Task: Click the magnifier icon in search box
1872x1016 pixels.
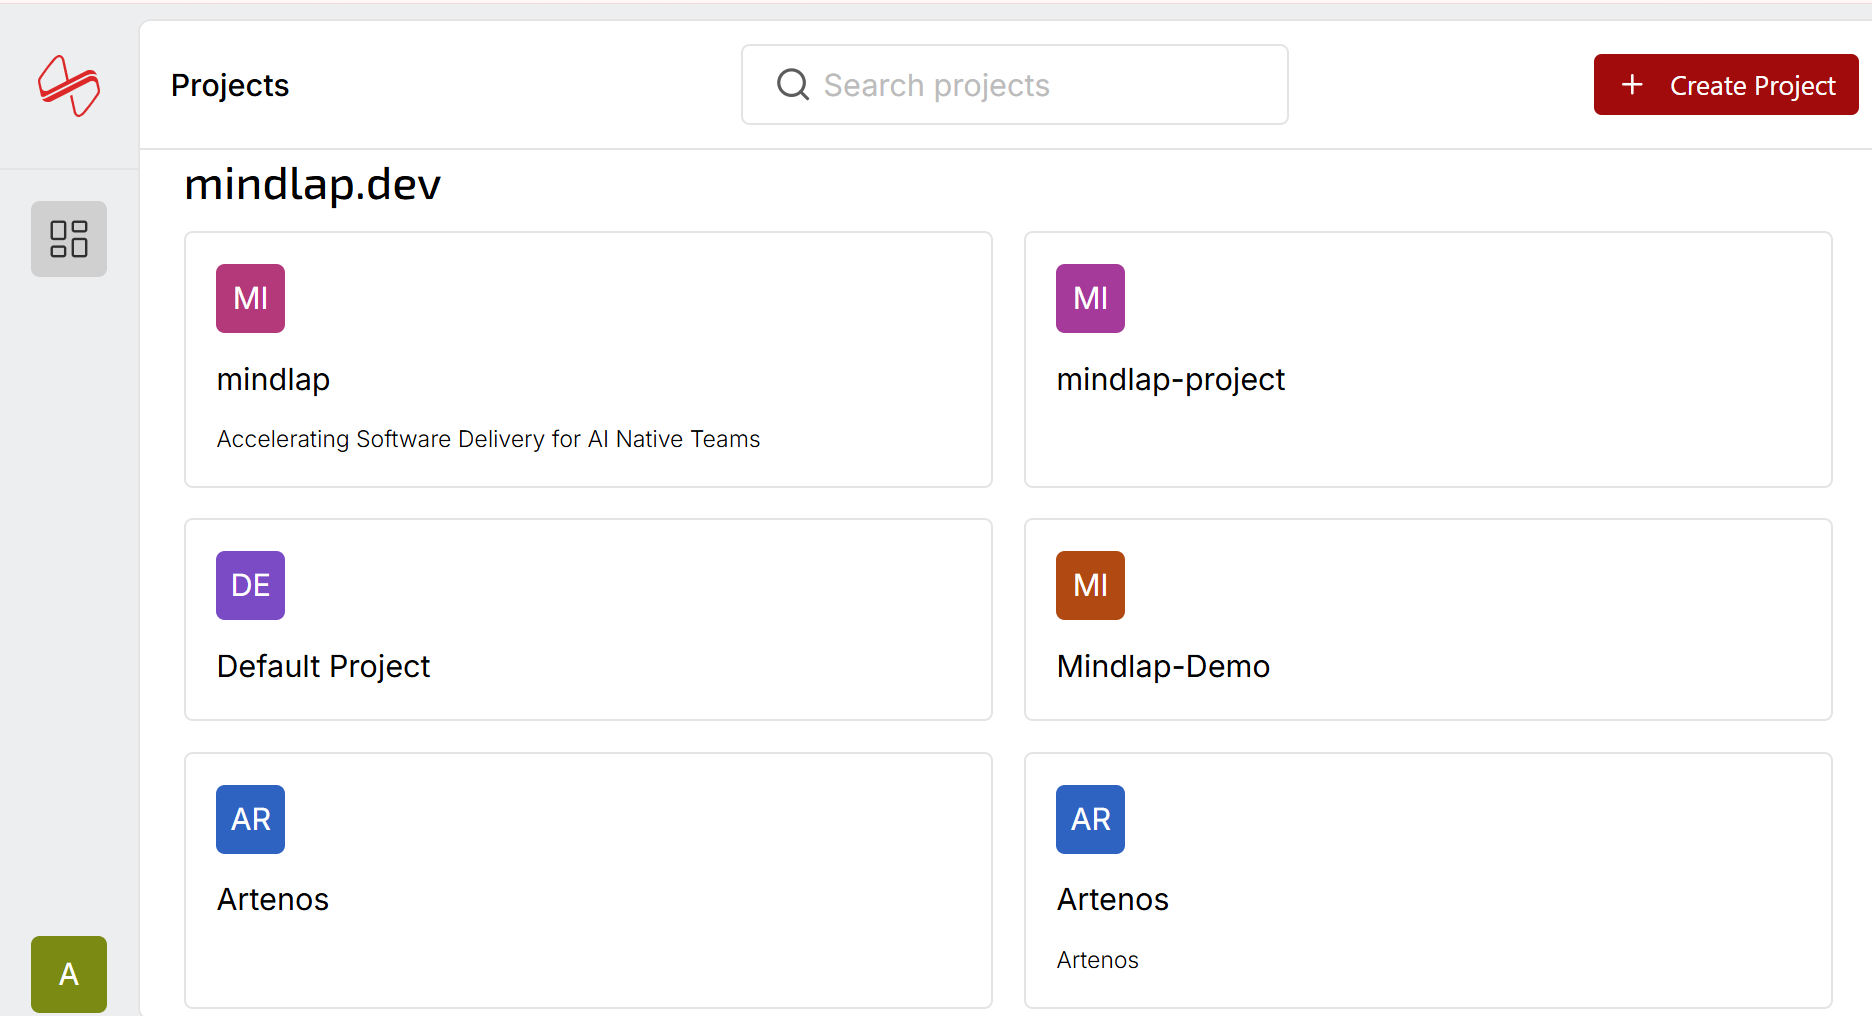Action: click(793, 85)
